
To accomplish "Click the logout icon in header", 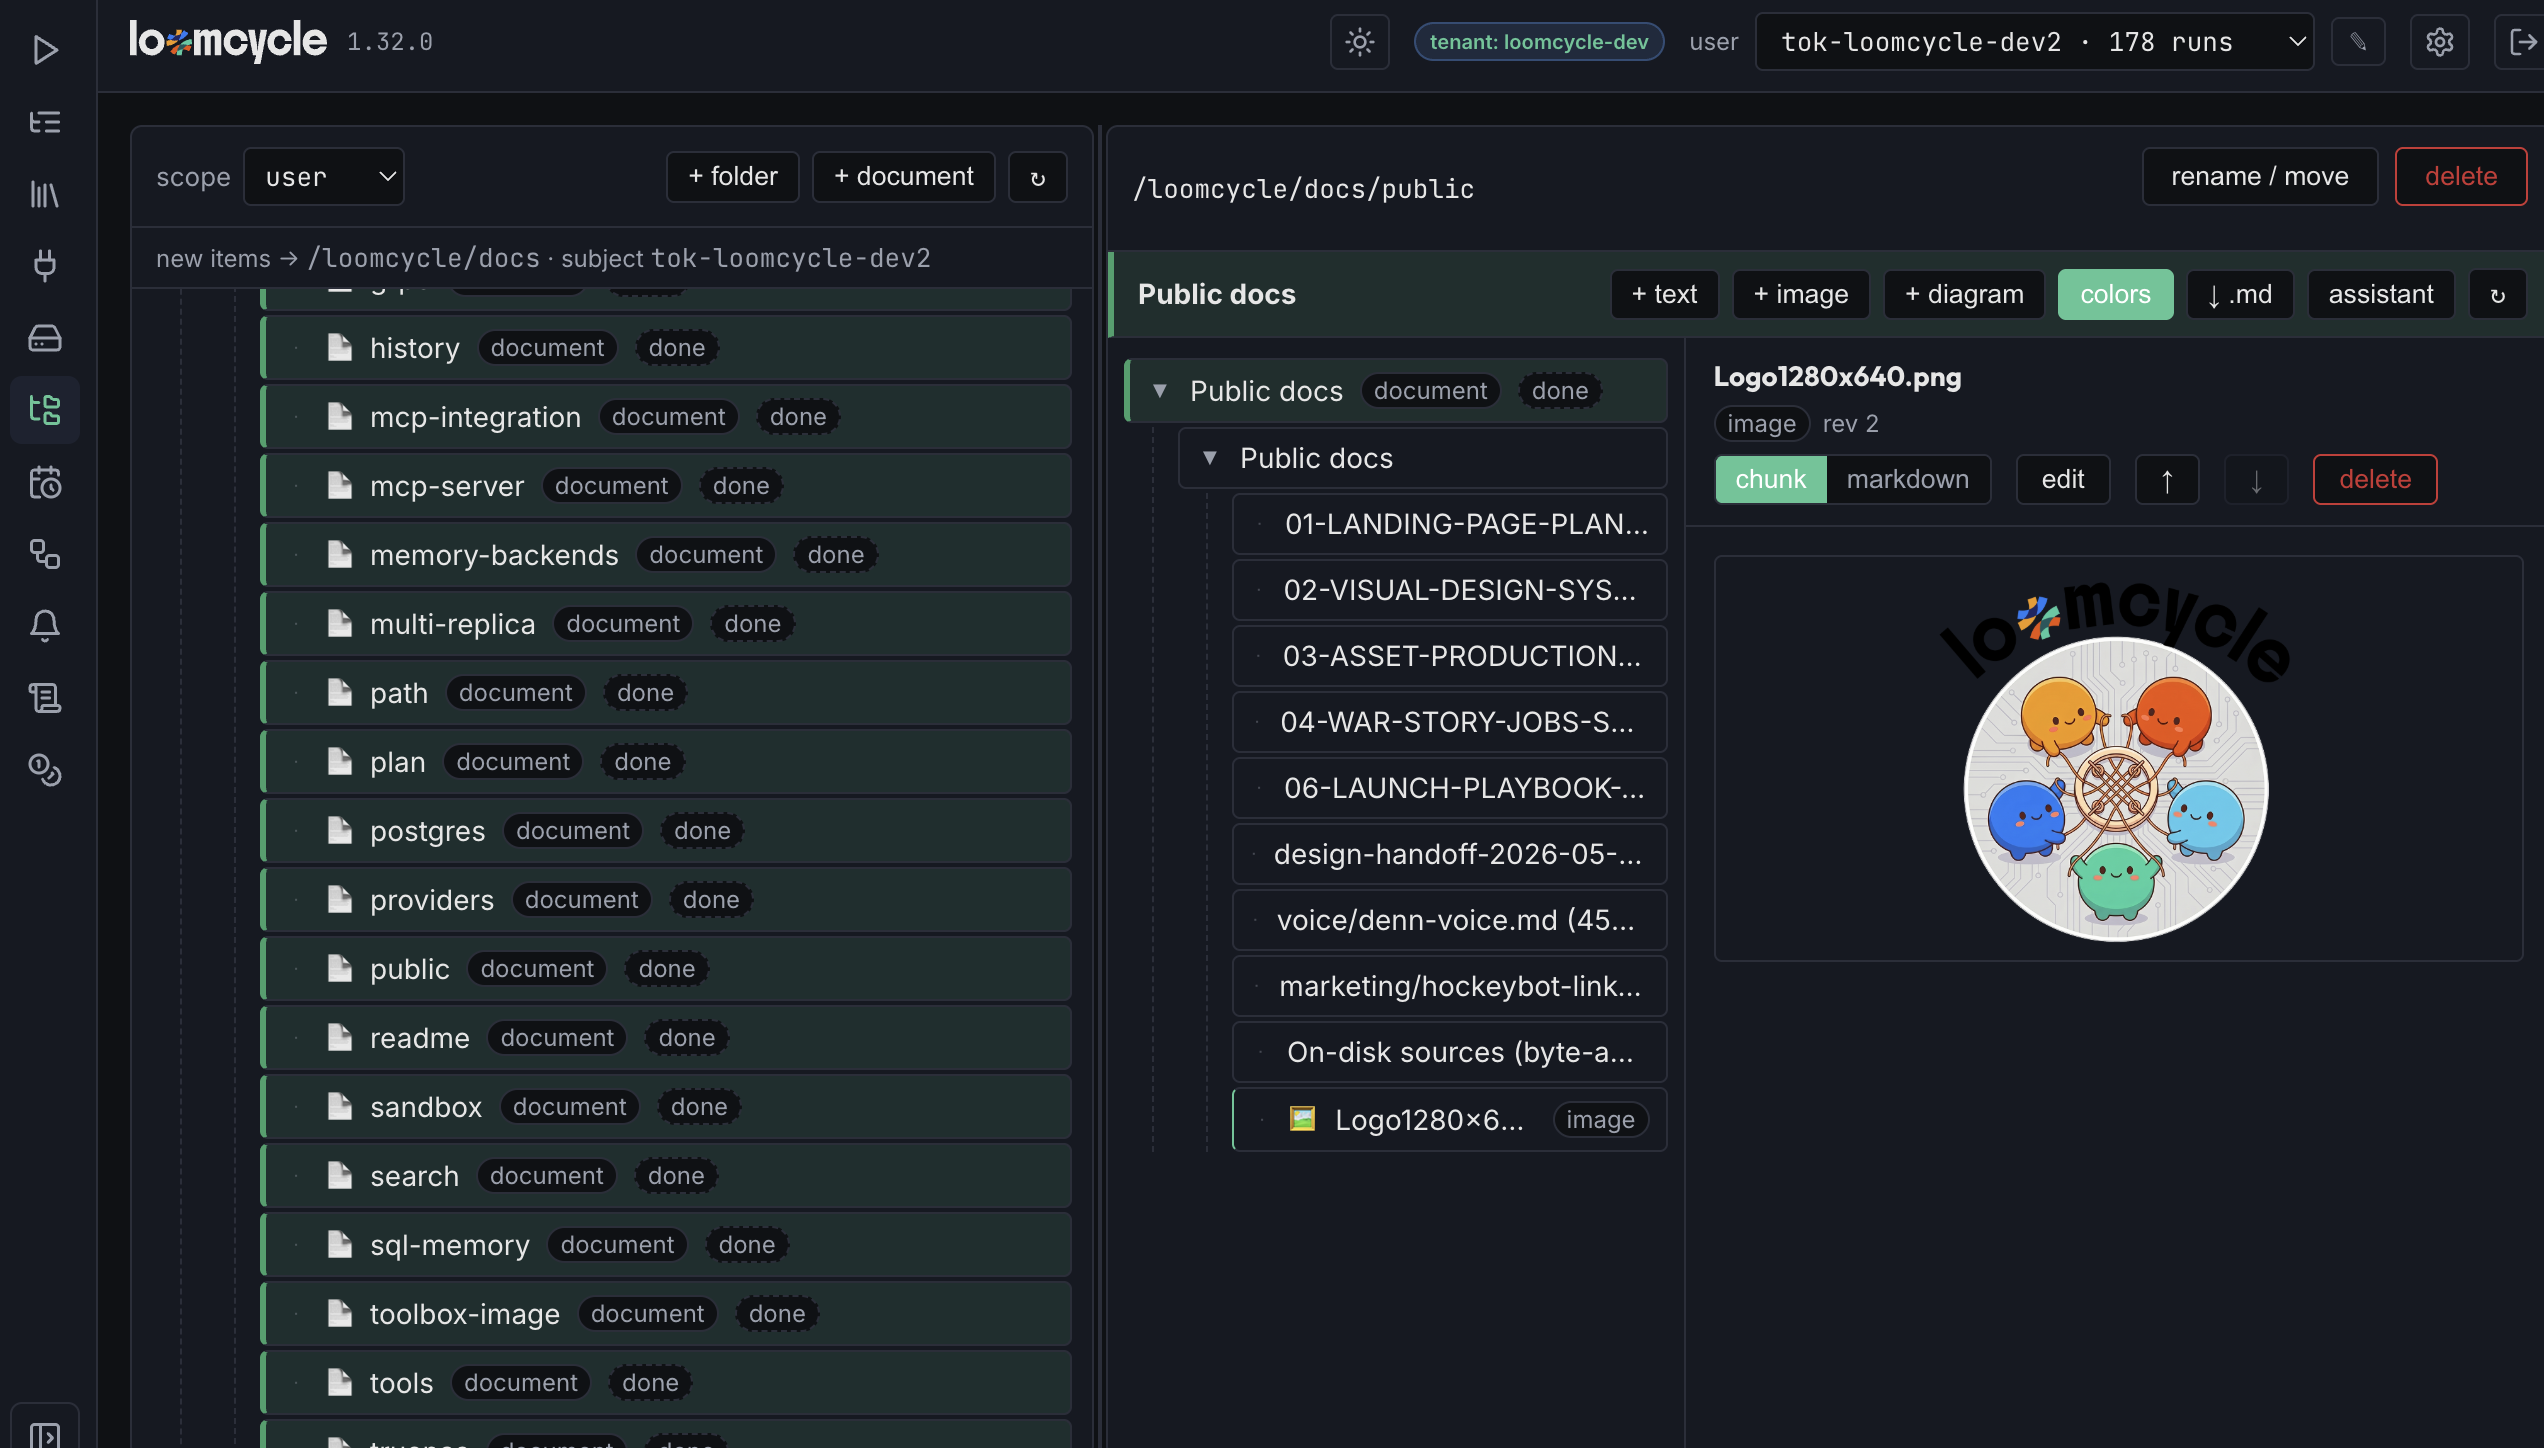I will pos(2520,42).
